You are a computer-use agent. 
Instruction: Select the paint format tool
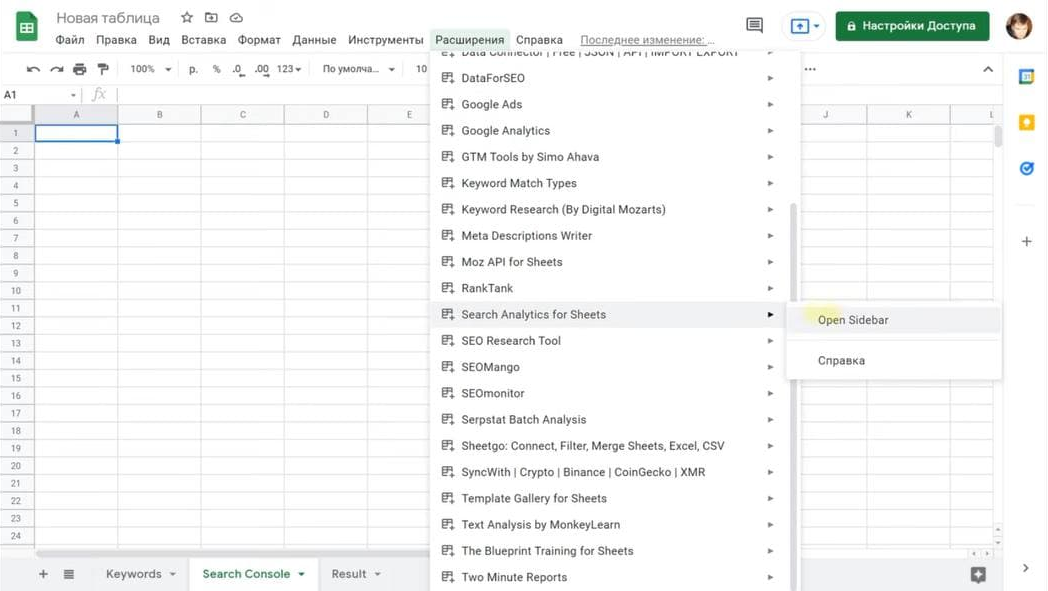click(x=102, y=69)
